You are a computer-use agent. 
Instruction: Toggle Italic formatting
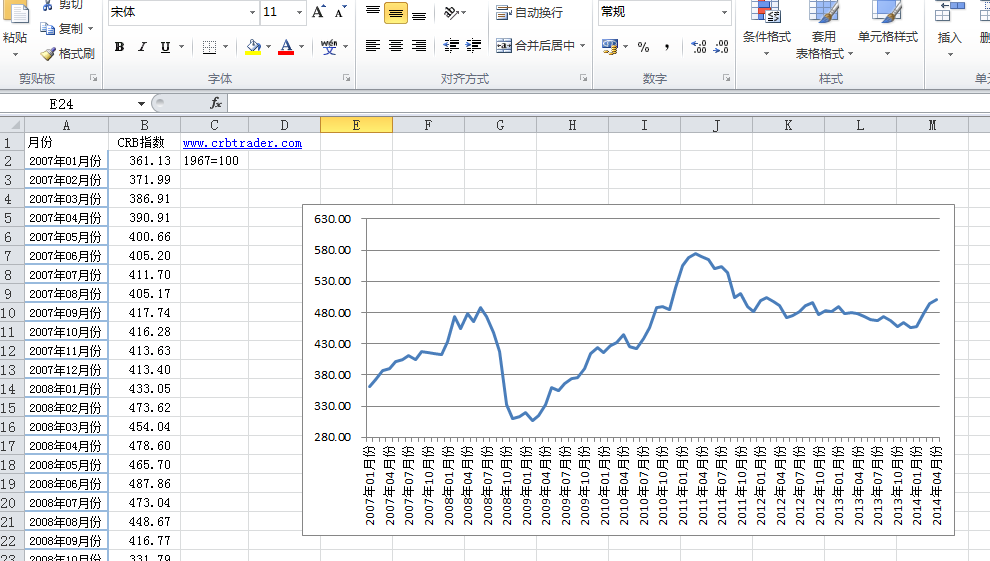(142, 47)
